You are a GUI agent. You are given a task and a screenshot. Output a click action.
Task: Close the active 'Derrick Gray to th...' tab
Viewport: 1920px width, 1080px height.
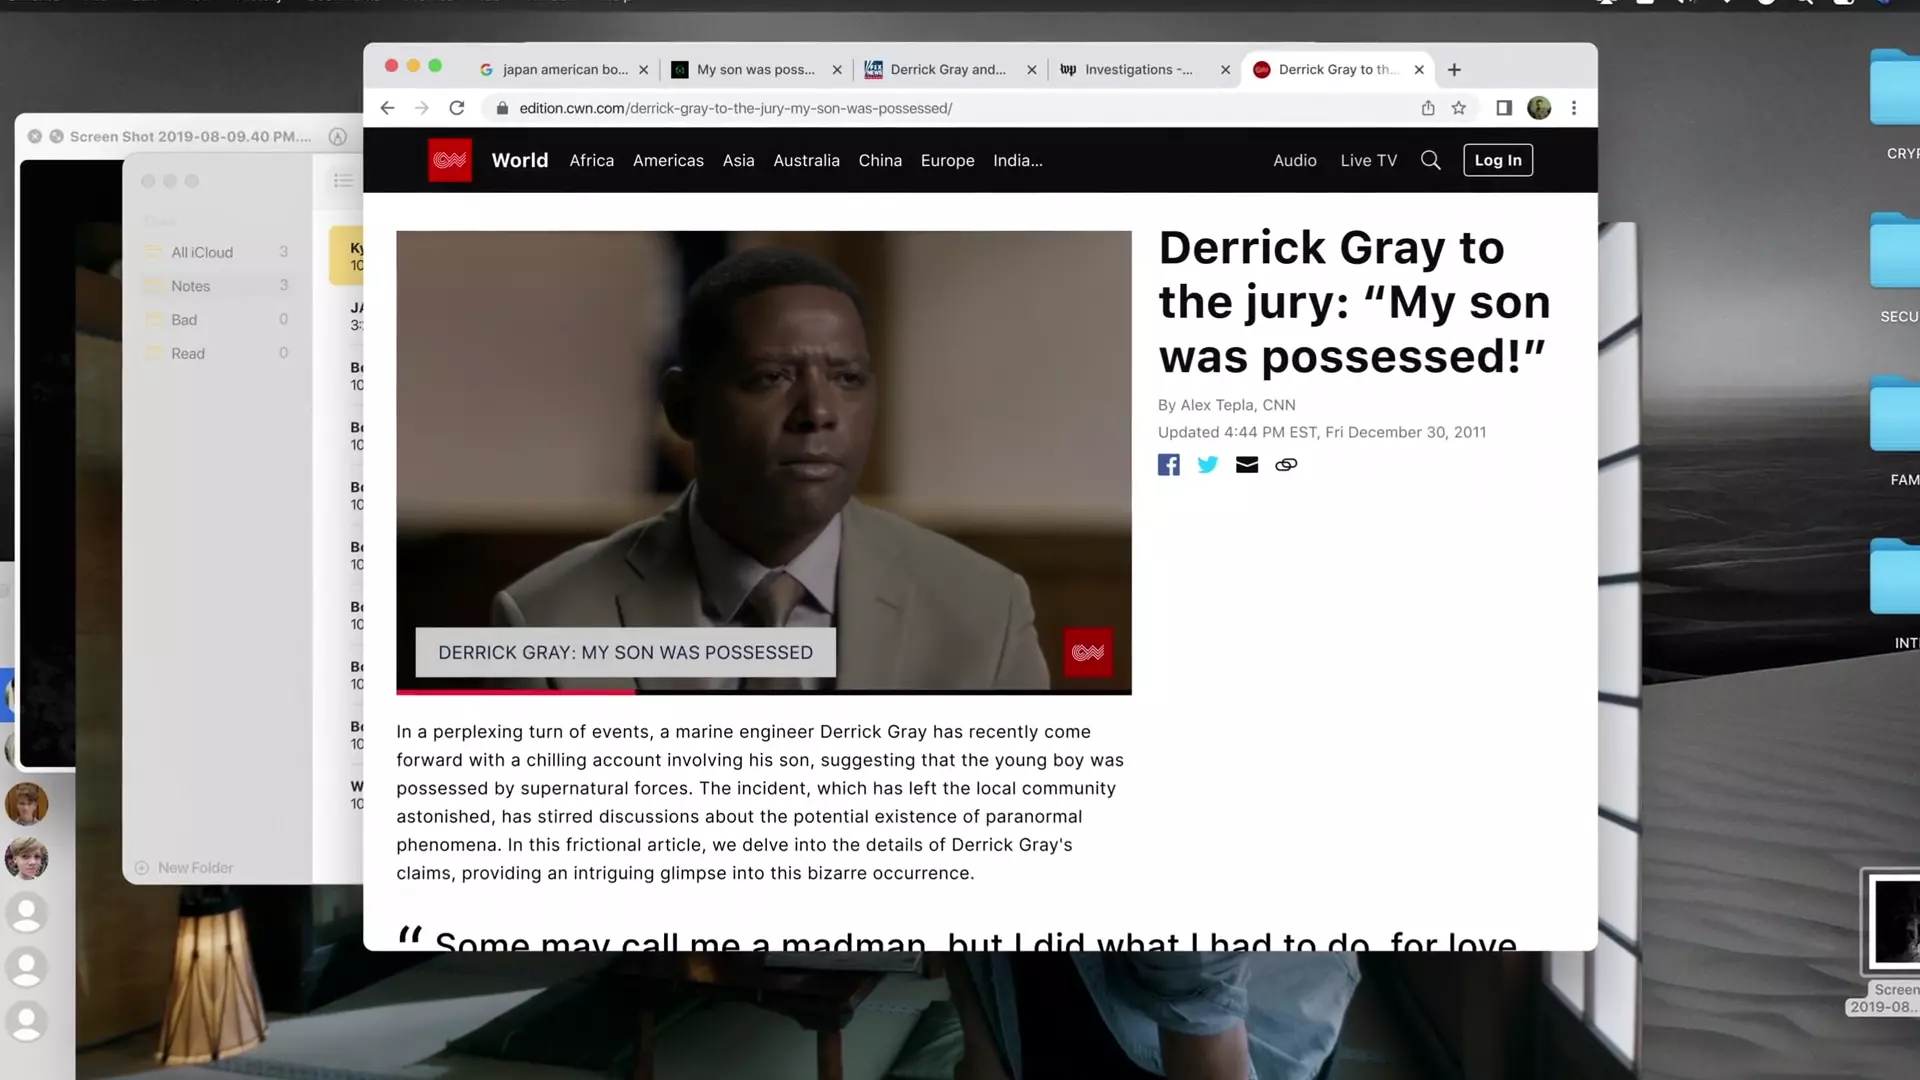pos(1419,70)
